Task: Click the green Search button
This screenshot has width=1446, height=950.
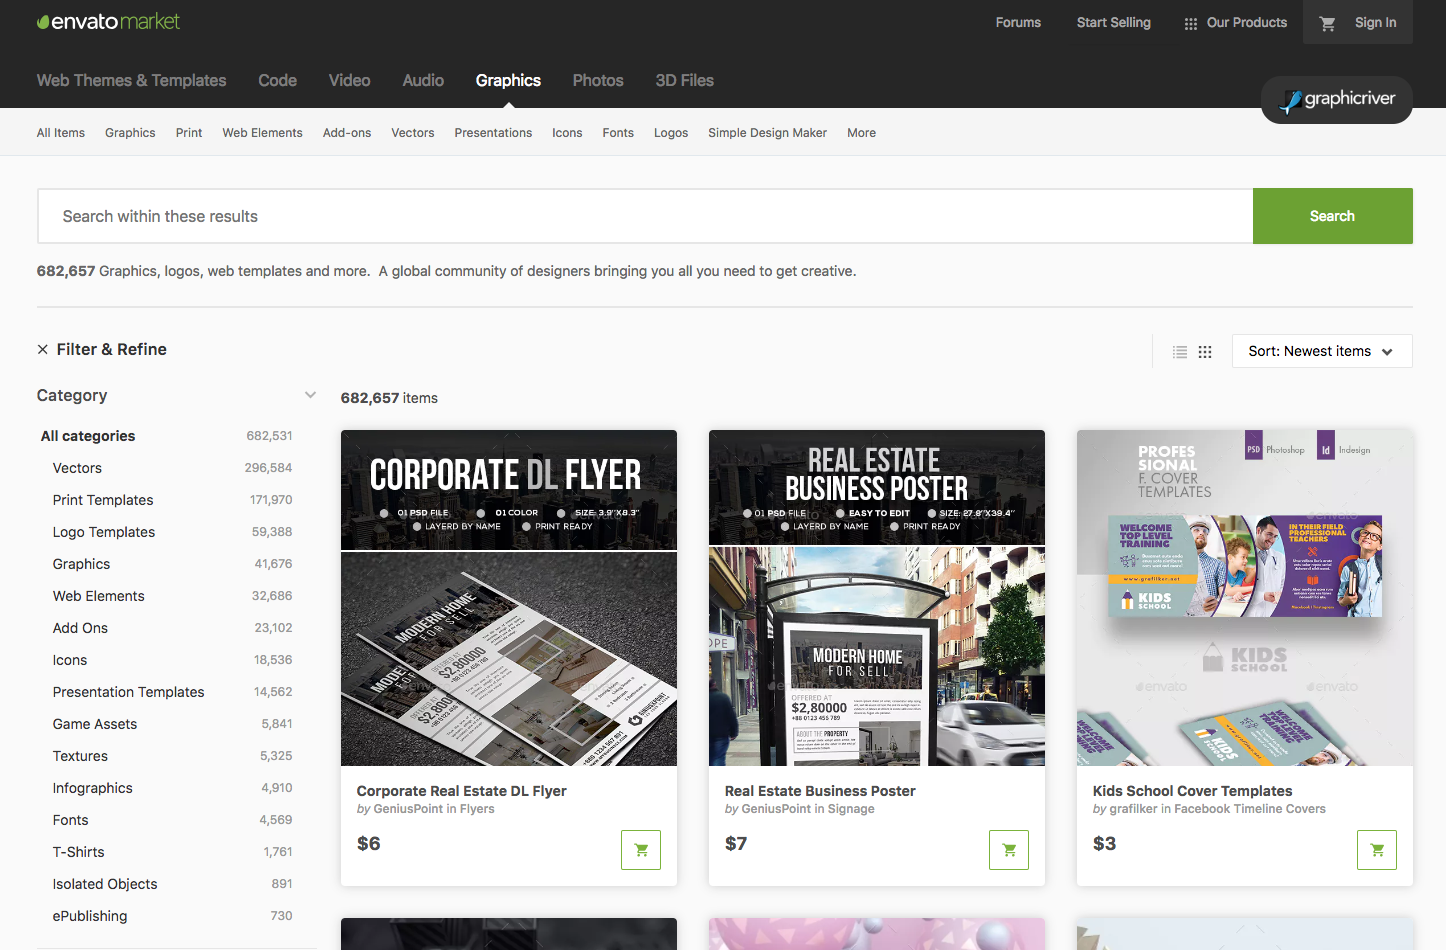Action: (x=1332, y=216)
